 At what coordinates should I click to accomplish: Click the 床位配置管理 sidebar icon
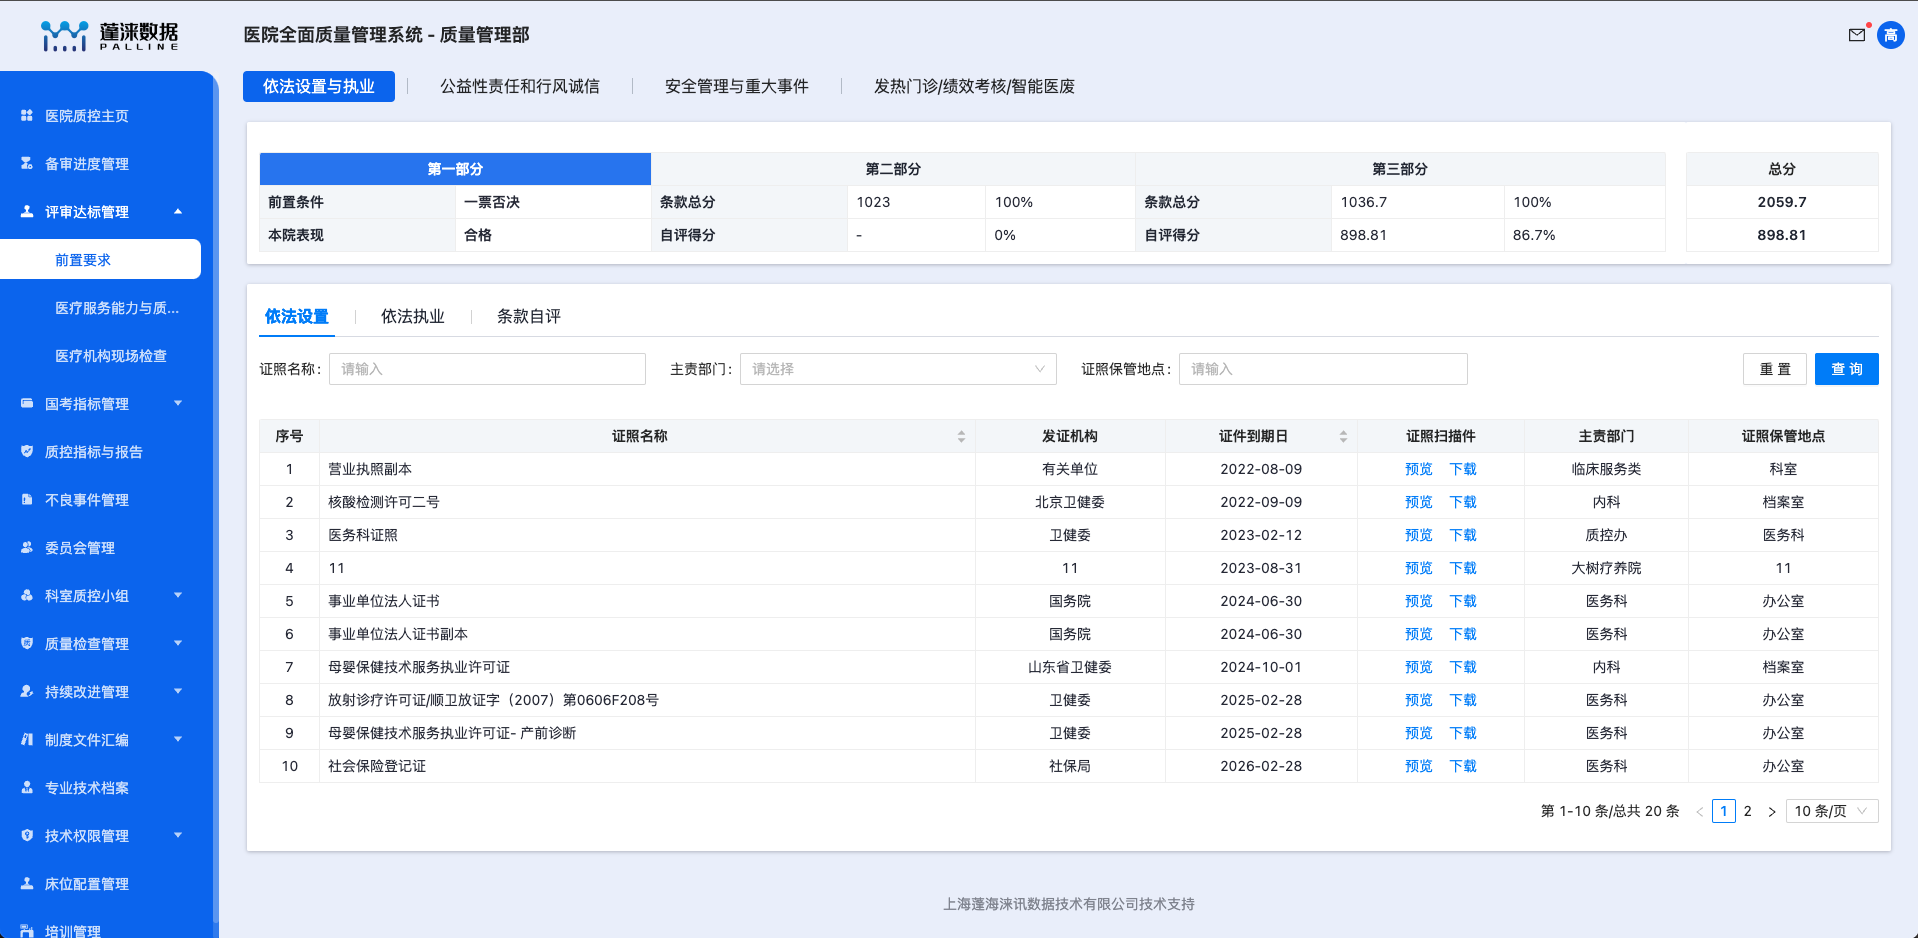click(x=27, y=883)
